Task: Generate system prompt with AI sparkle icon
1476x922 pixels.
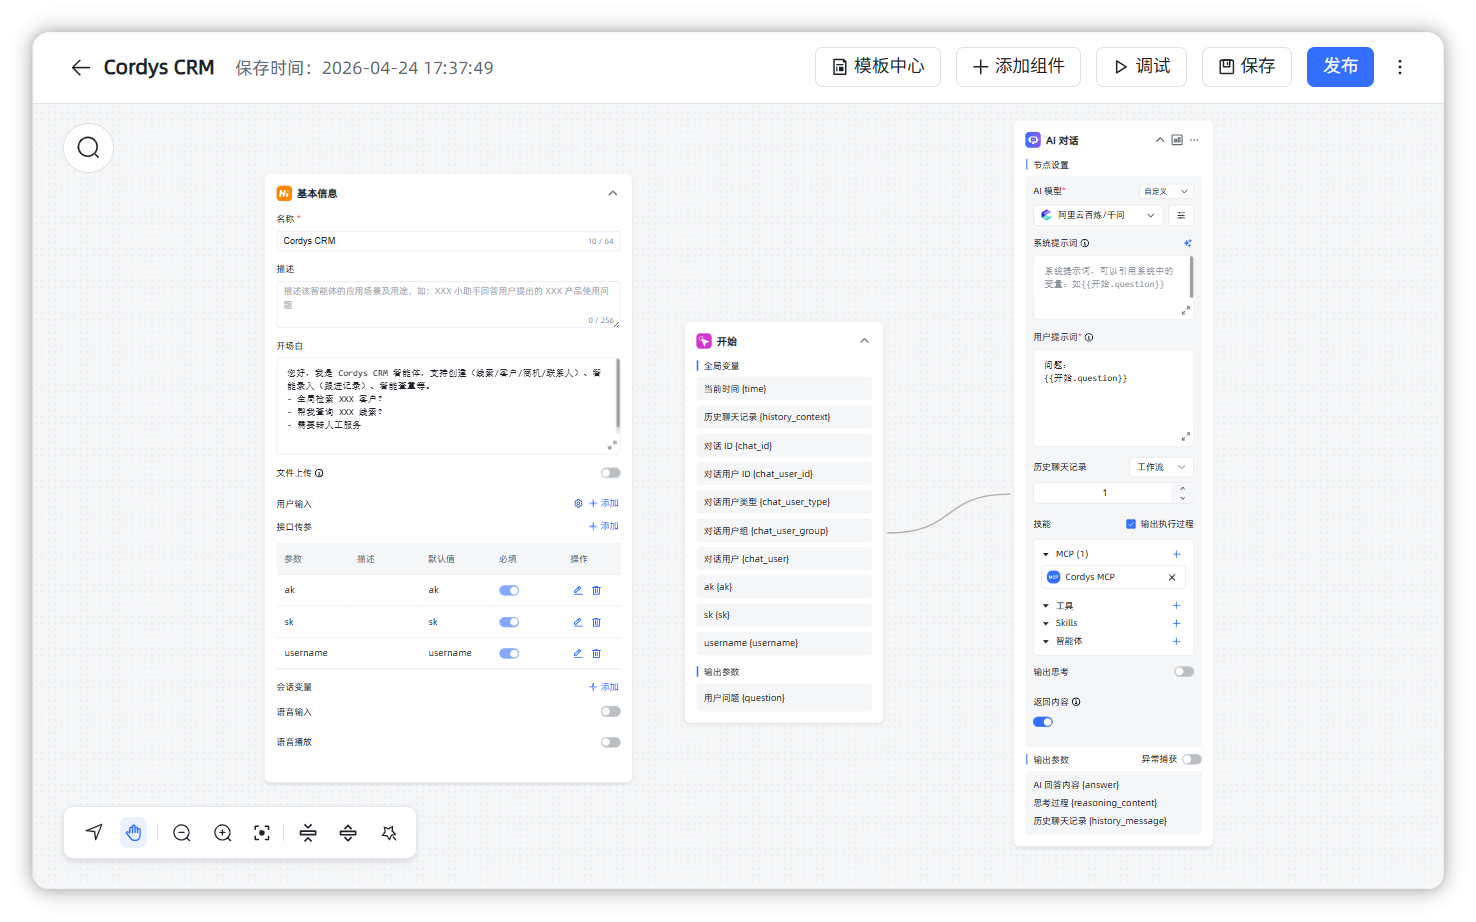Action: tap(1188, 243)
